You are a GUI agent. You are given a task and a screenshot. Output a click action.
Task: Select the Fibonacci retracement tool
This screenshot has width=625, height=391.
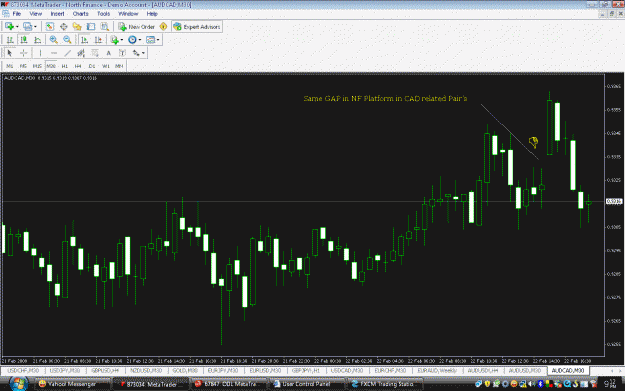pyautogui.click(x=95, y=53)
